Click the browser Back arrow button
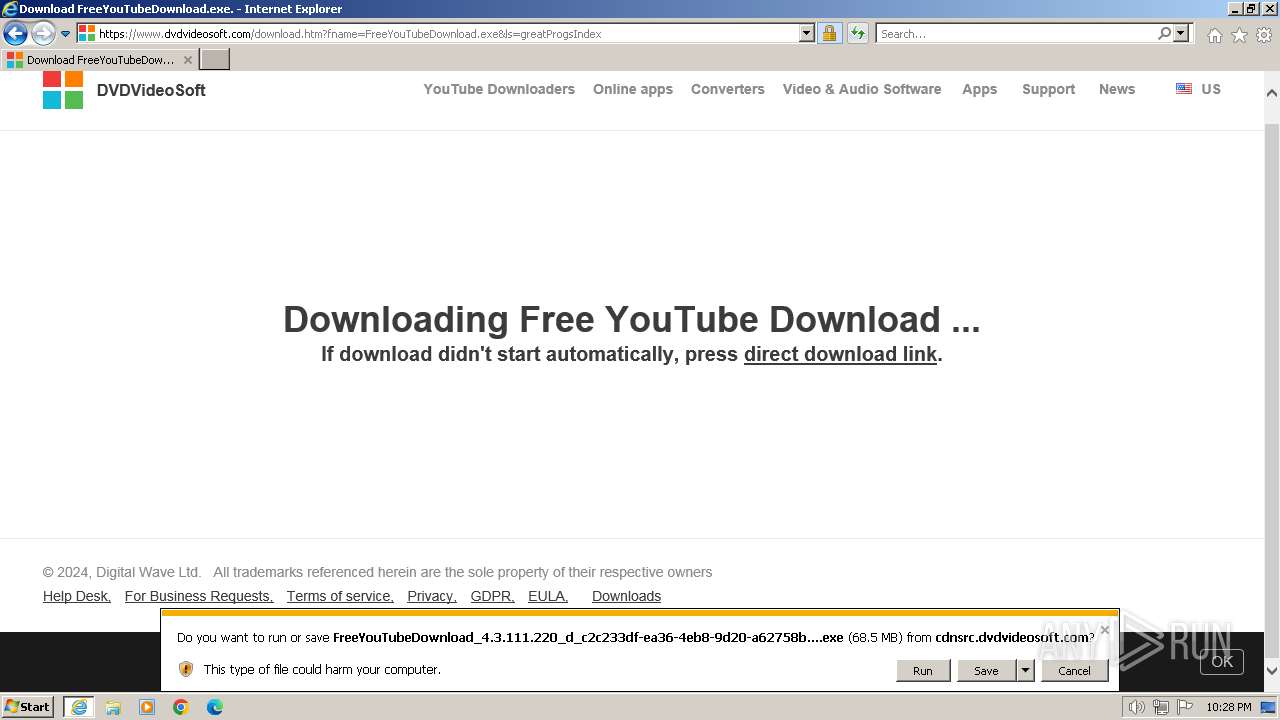Screen dimensions: 1280x720 pyautogui.click(x=15, y=33)
